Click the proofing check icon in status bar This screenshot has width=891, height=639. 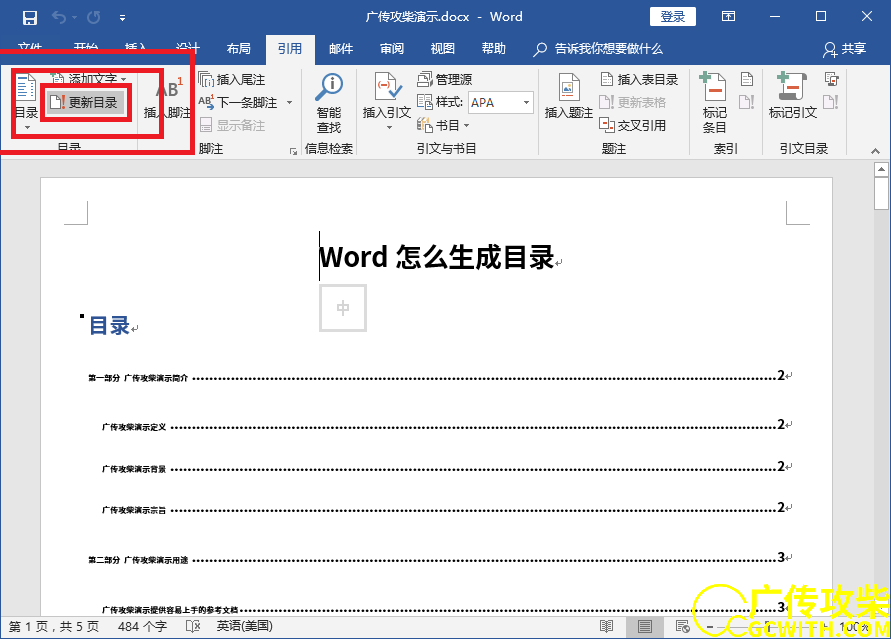tap(193, 627)
